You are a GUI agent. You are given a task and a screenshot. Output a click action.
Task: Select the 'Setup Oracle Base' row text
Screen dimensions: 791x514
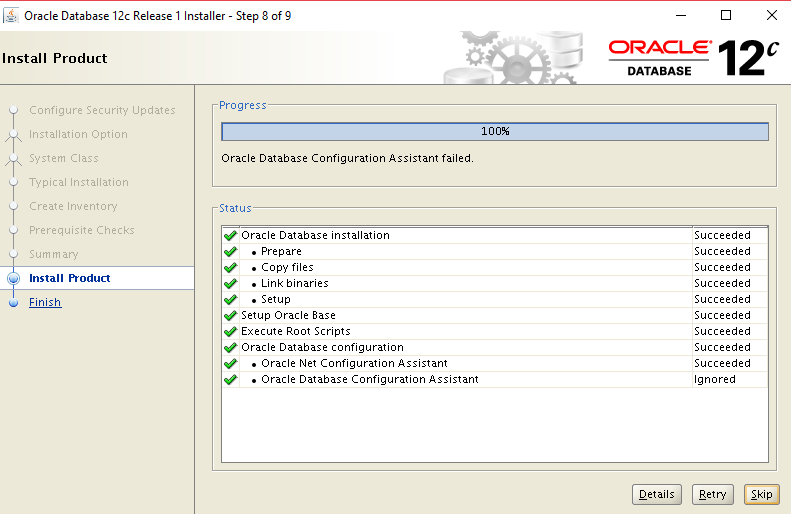[x=288, y=315]
